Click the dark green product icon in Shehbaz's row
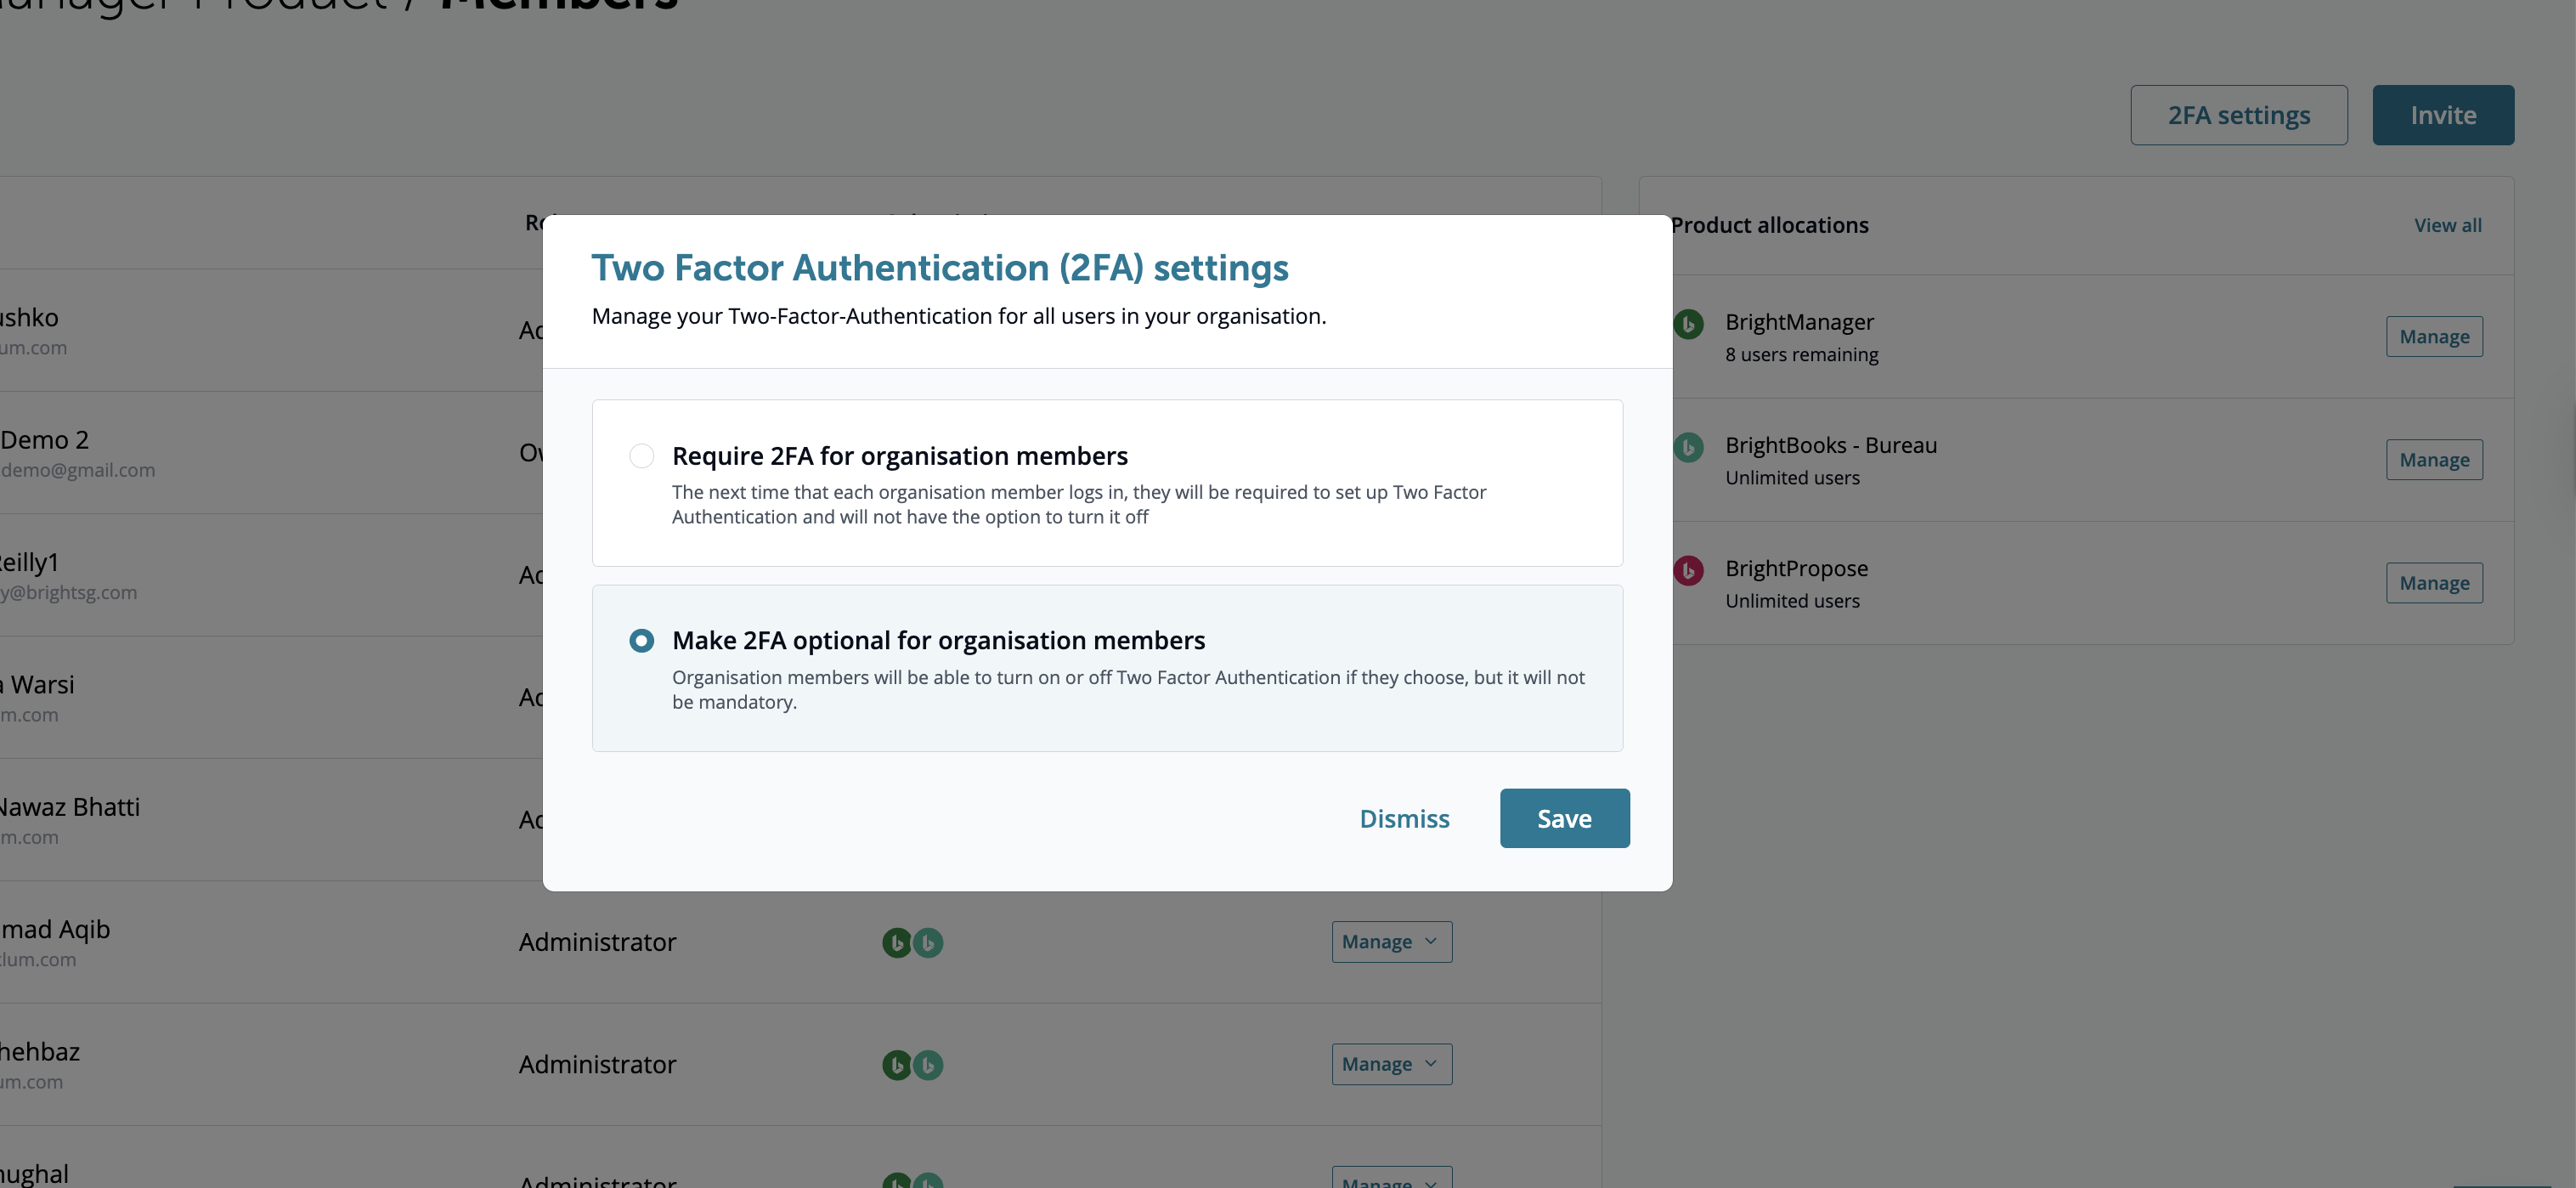 click(x=896, y=1065)
